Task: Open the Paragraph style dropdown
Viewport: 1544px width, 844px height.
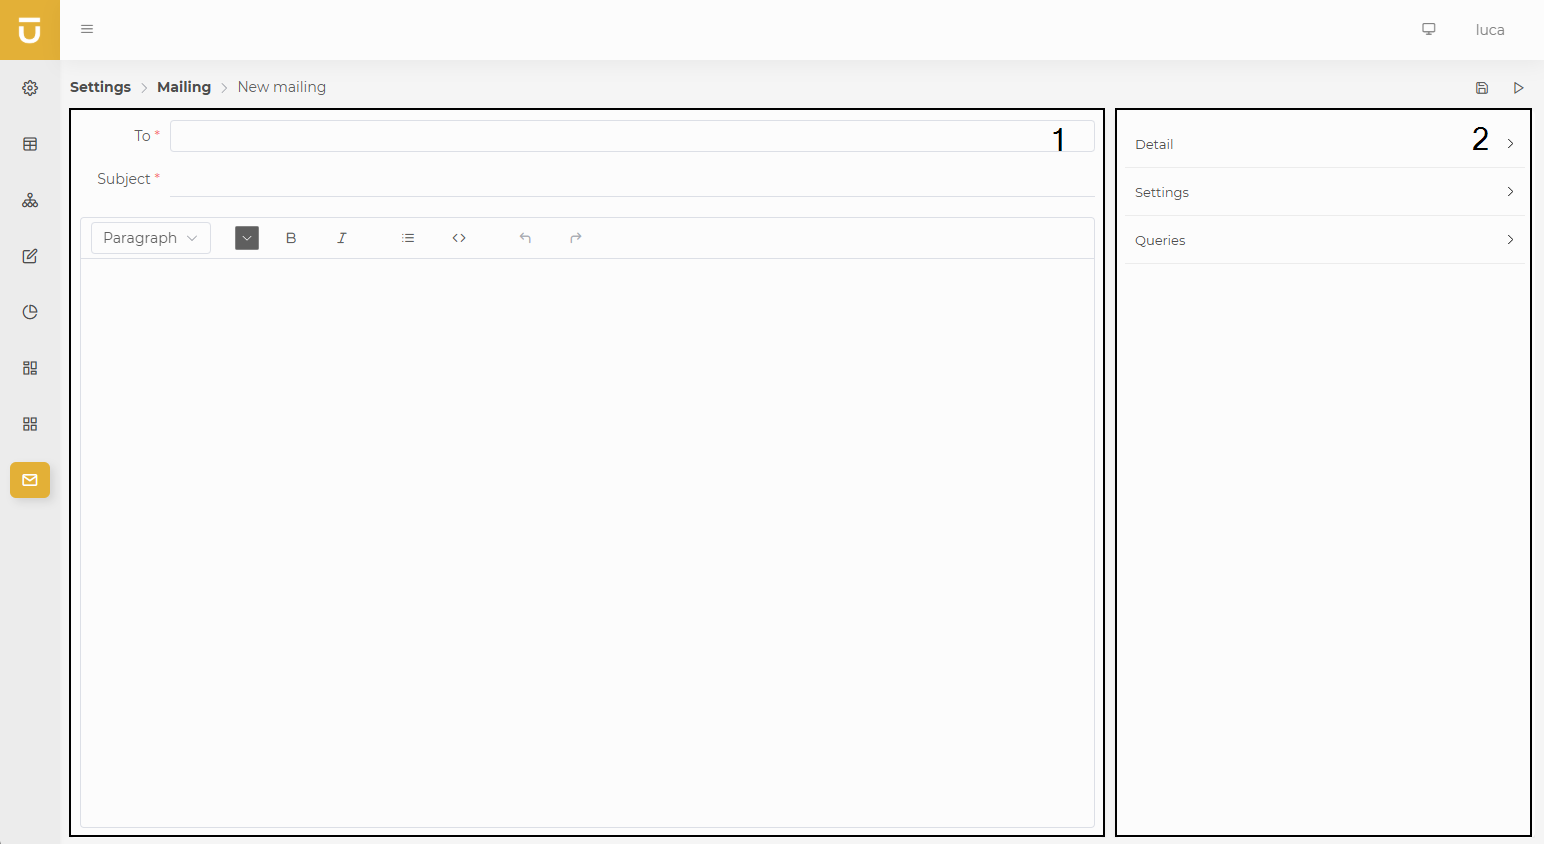Action: [x=151, y=238]
